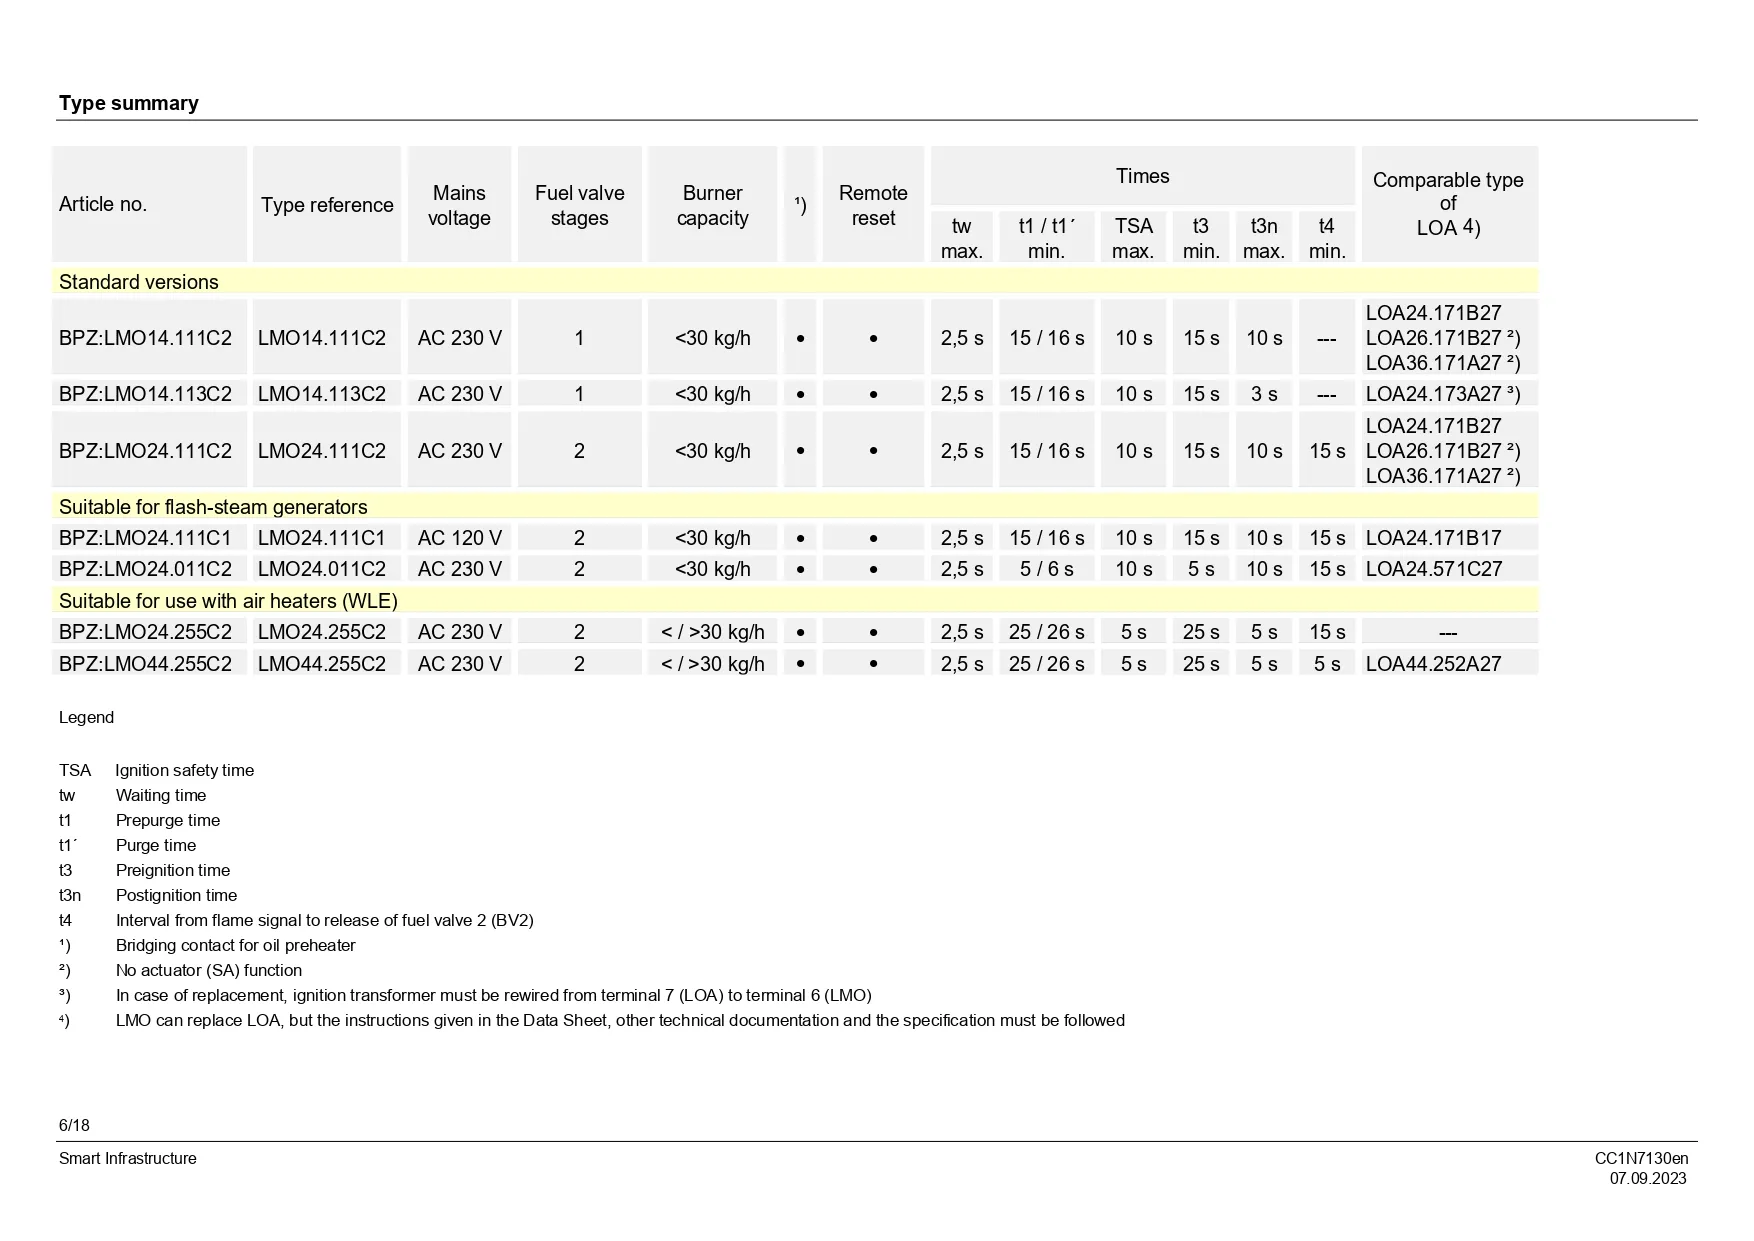The height and width of the screenshot is (1241, 1754).
Task: Select article number BPZ:LMO44.255C2
Action: 145,664
